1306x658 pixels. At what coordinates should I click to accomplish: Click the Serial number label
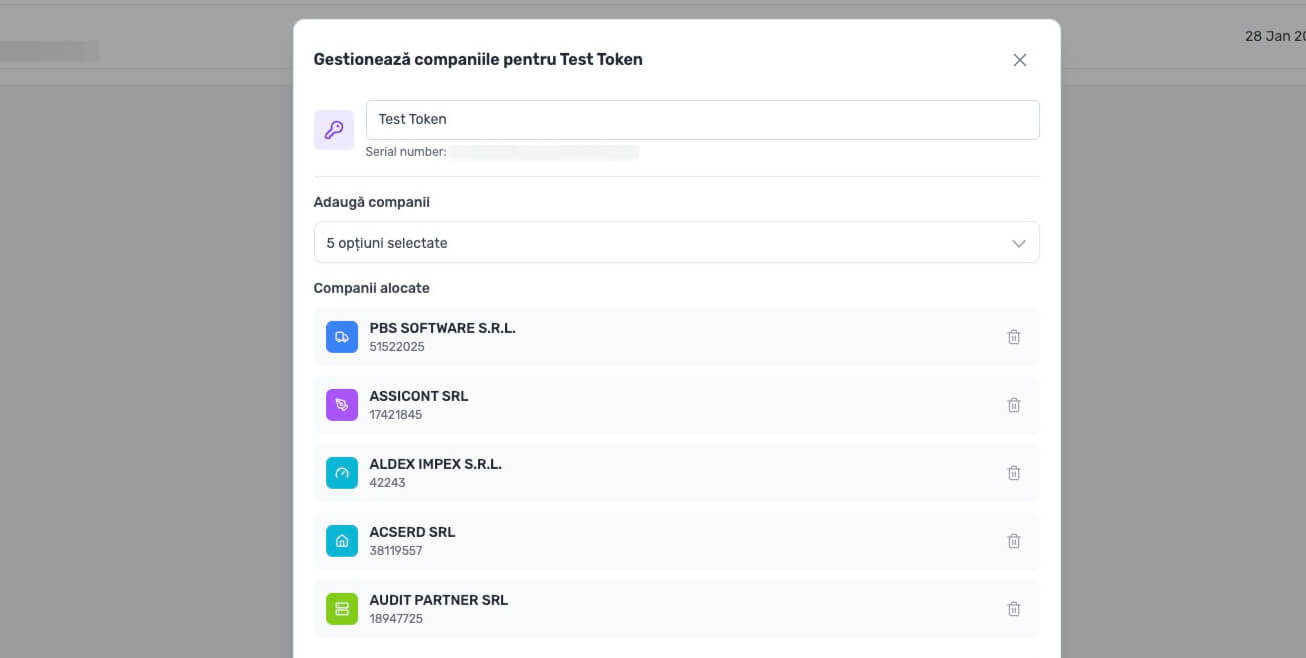pos(406,152)
